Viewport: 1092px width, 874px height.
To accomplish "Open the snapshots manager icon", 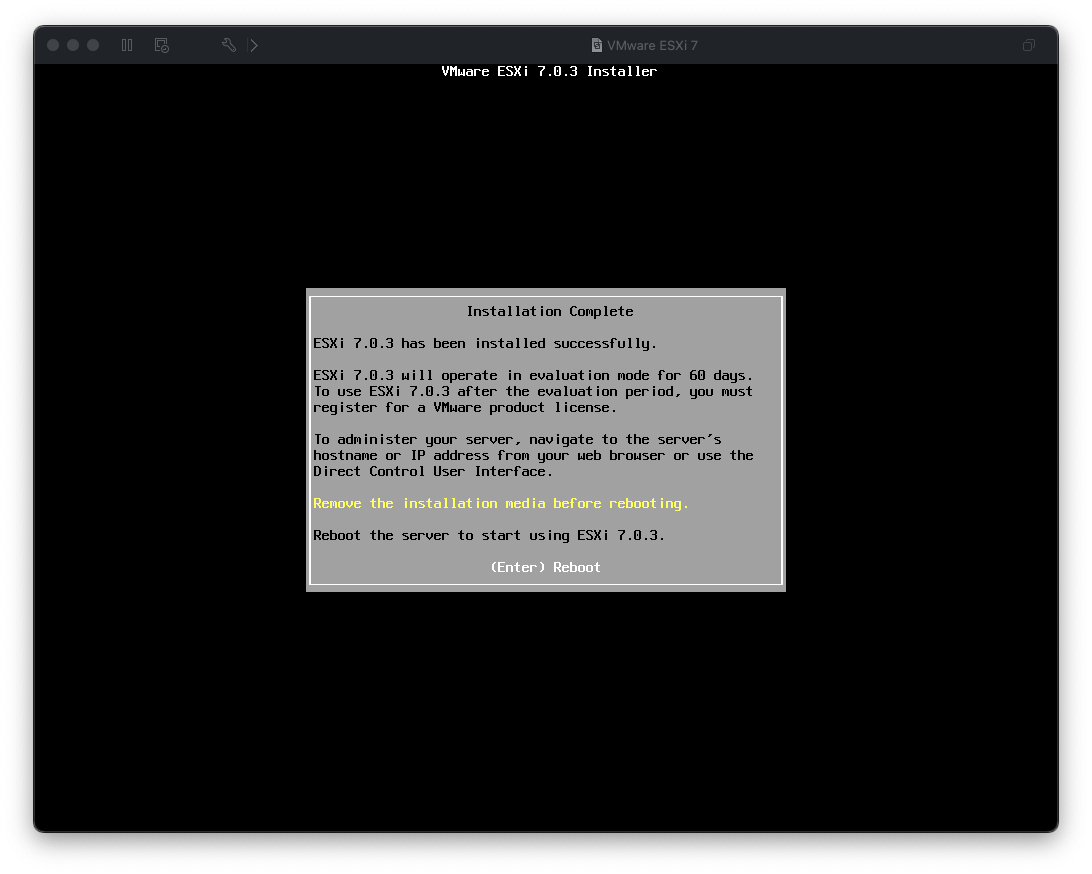I will (161, 45).
